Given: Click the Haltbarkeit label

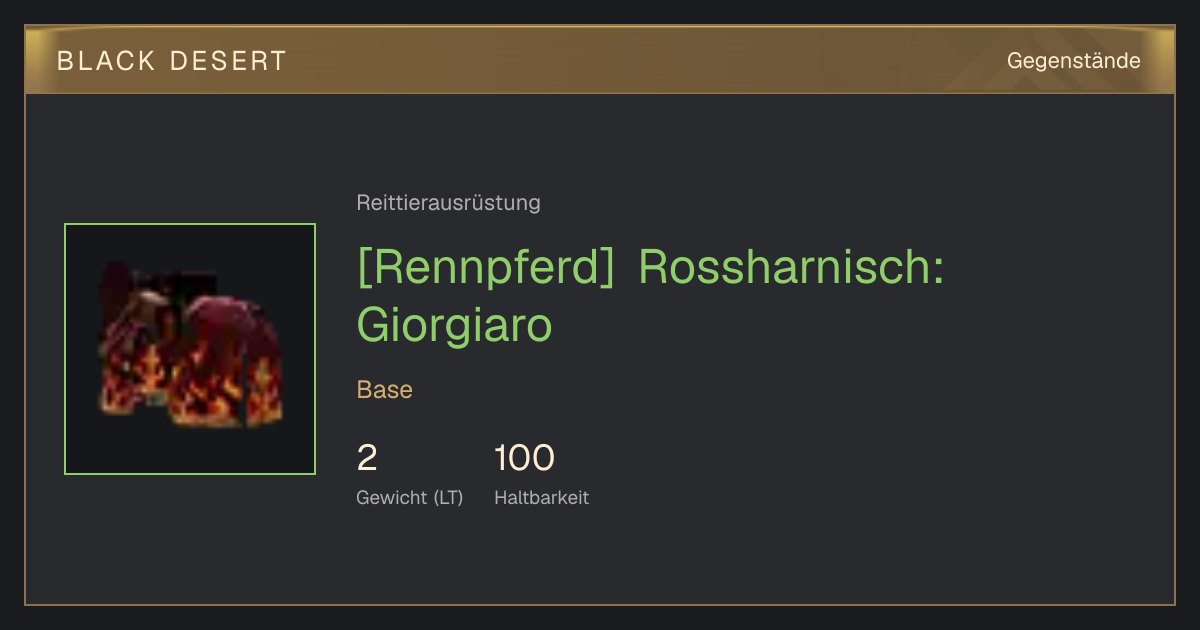Looking at the screenshot, I should (541, 497).
